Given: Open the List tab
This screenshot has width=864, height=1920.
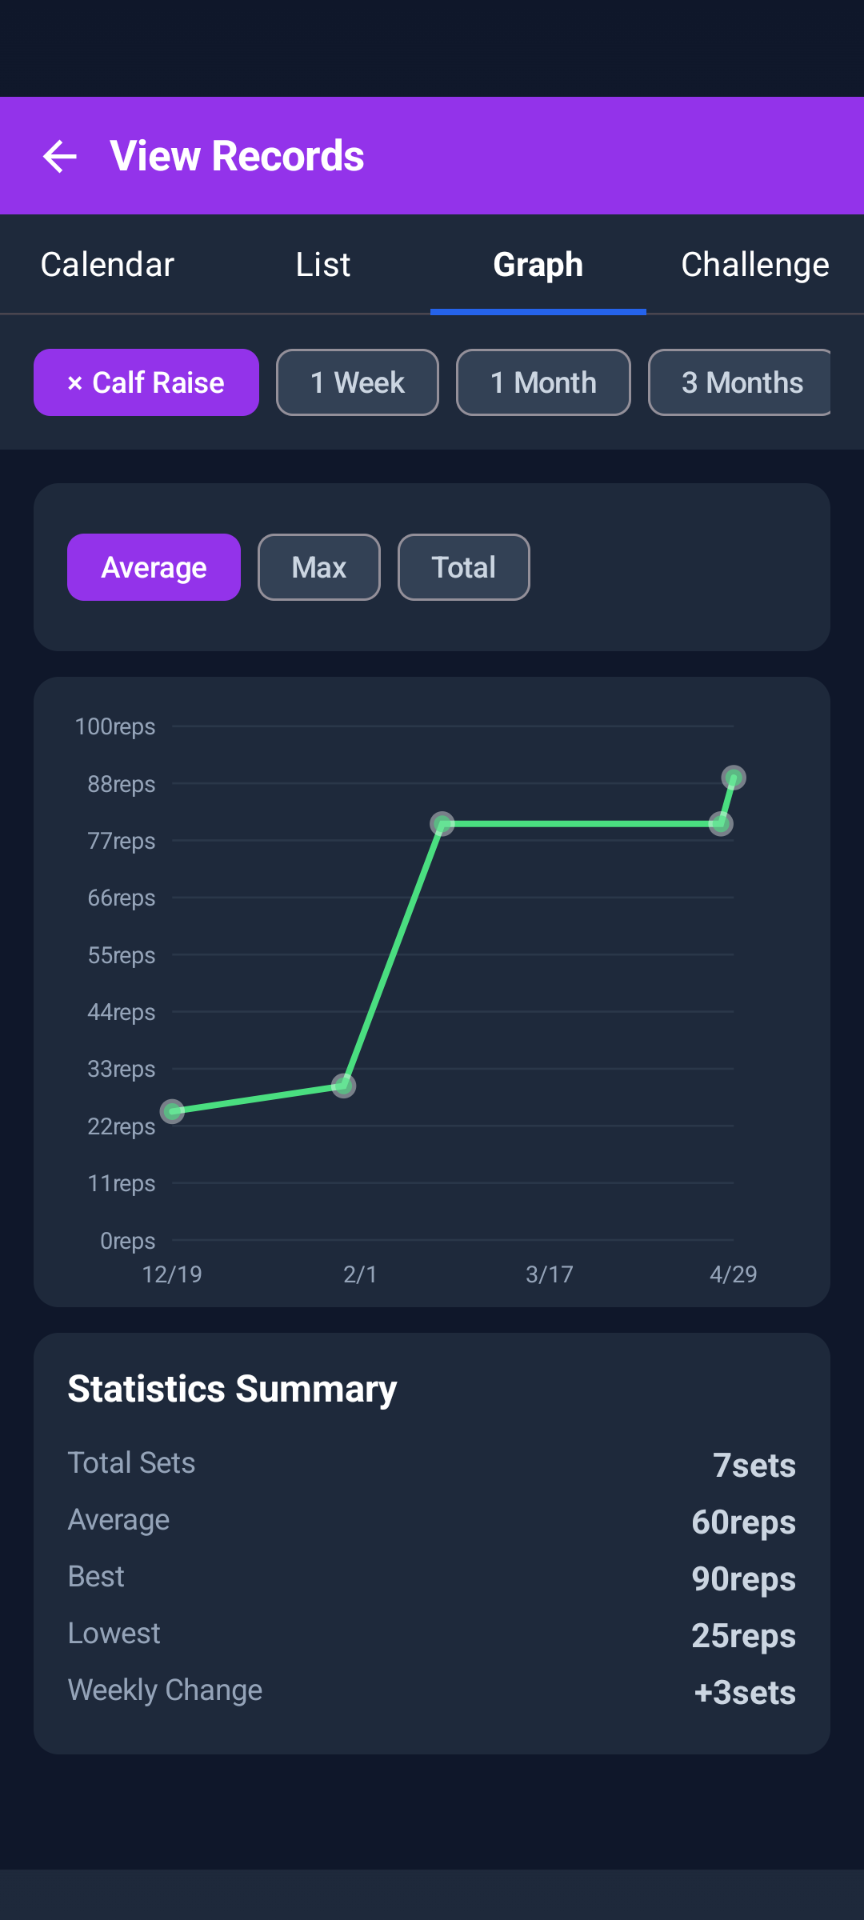Looking at the screenshot, I should [323, 265].
